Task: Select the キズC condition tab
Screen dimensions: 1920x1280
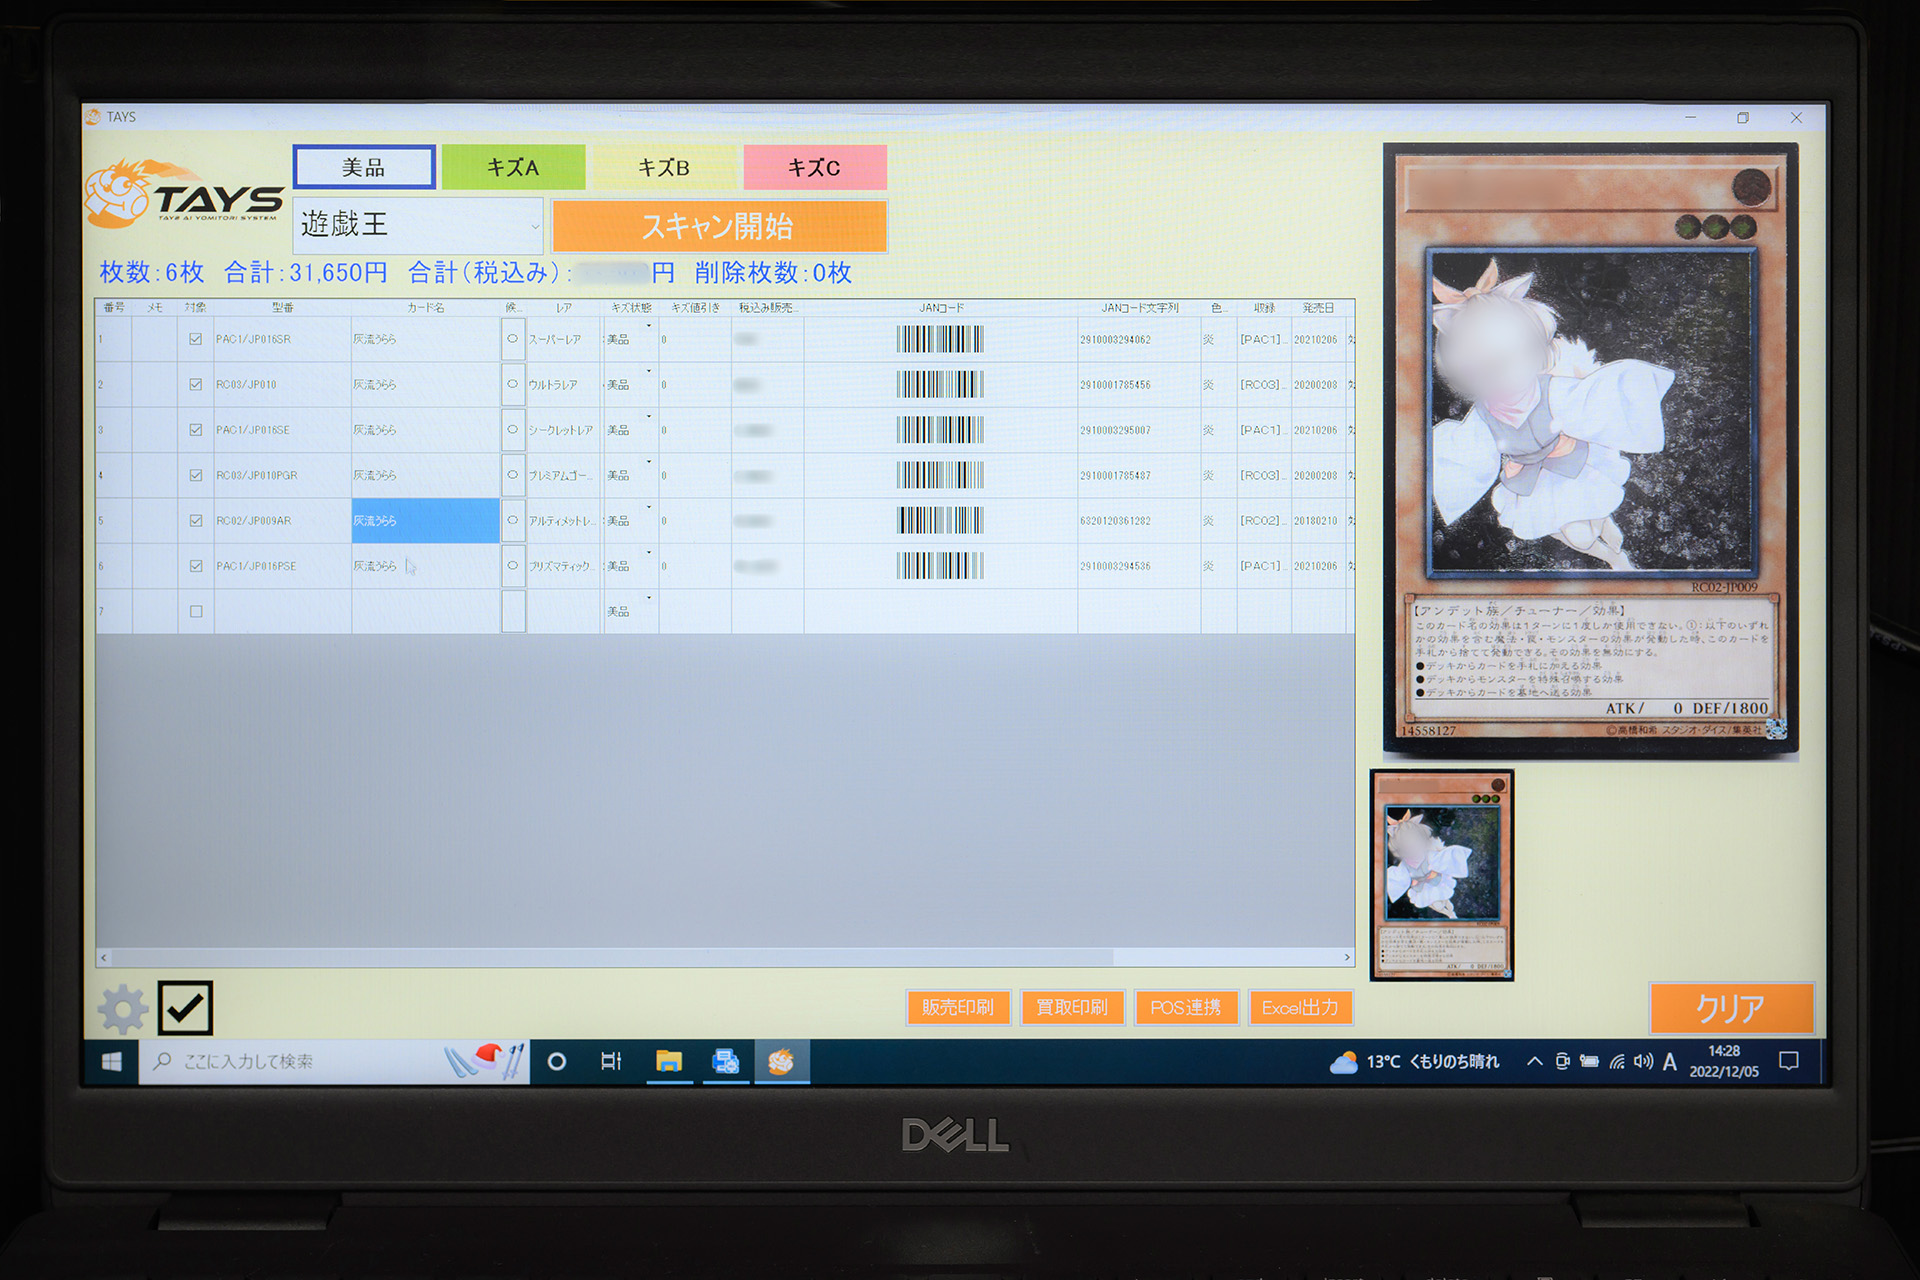Action: (815, 167)
